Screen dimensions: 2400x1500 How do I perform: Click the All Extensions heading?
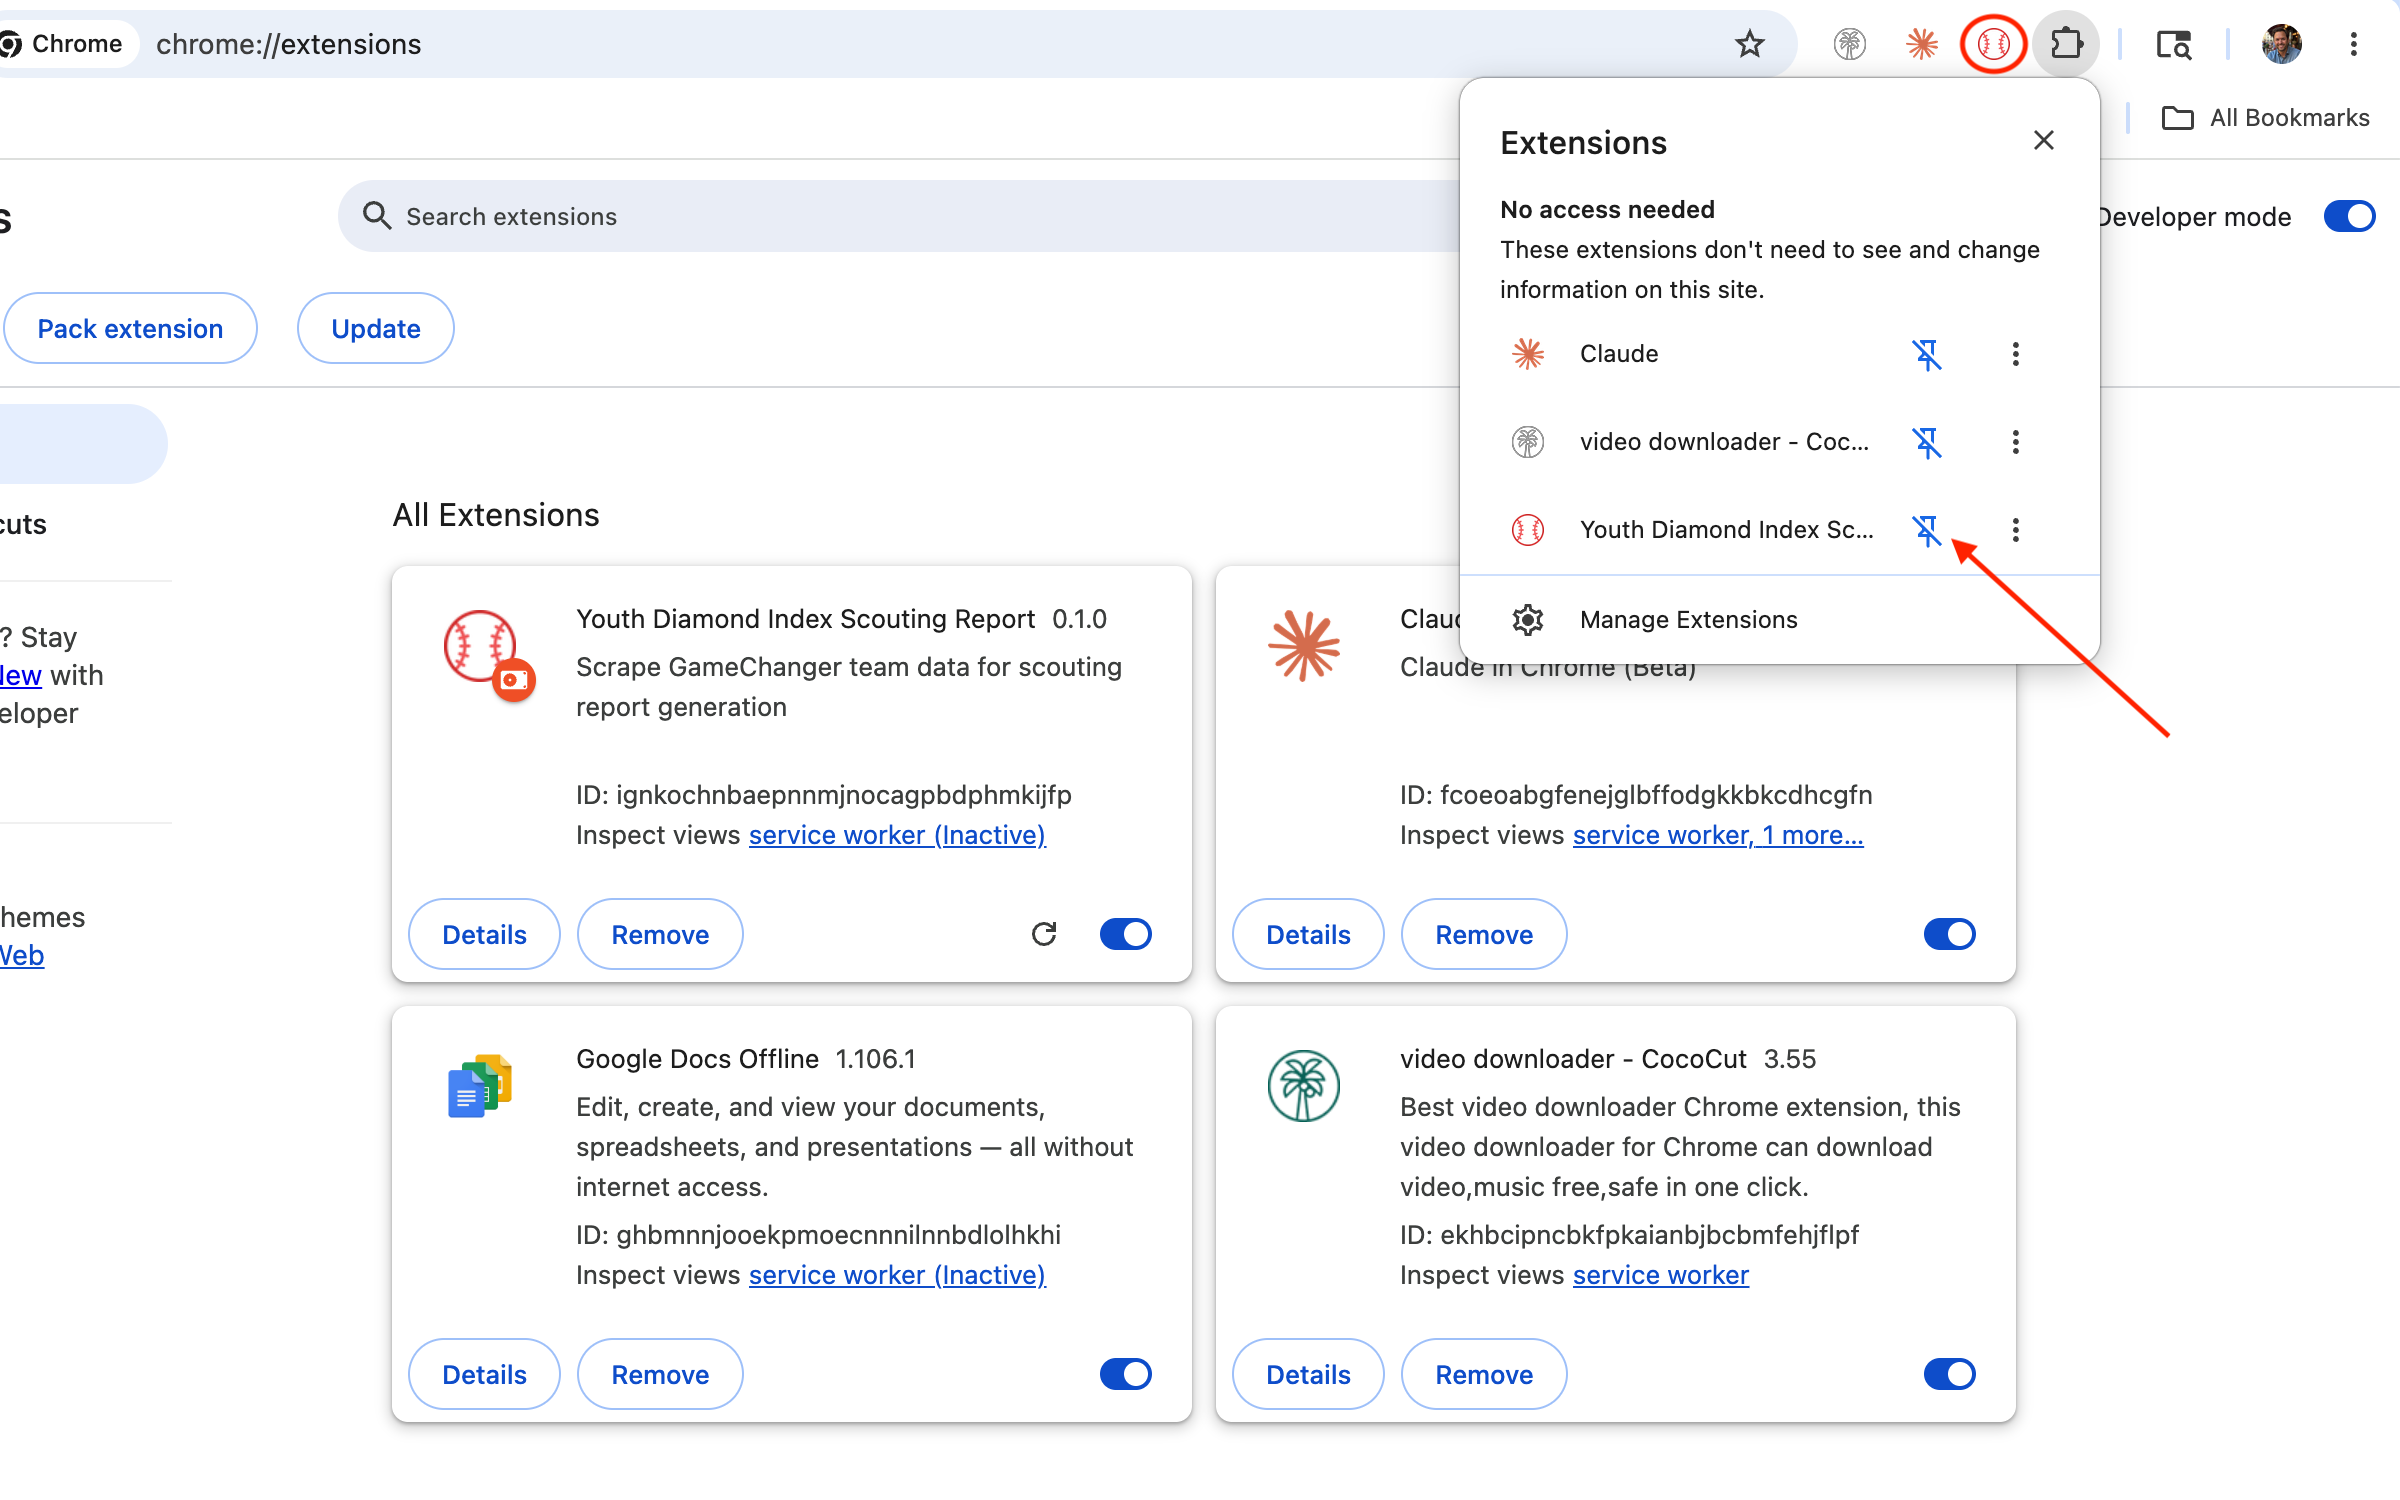point(496,515)
